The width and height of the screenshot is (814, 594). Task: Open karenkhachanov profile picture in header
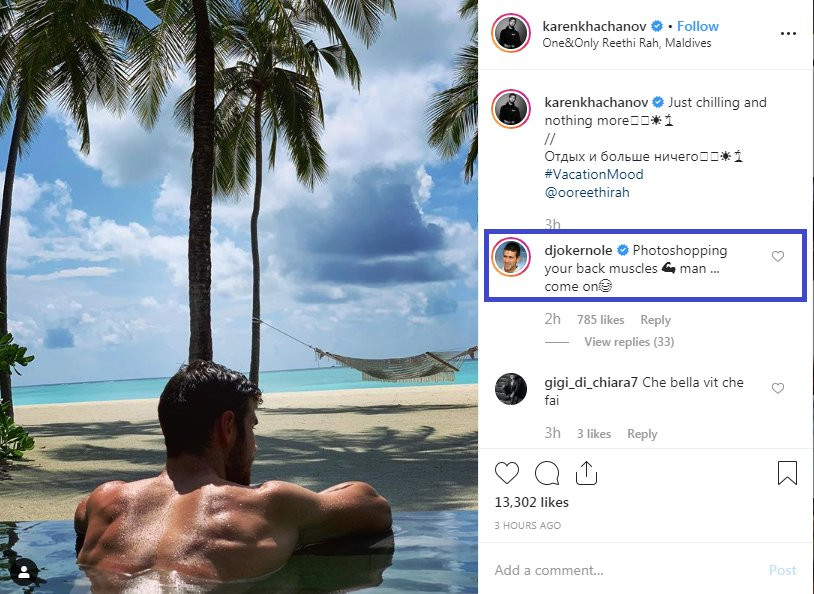511,33
